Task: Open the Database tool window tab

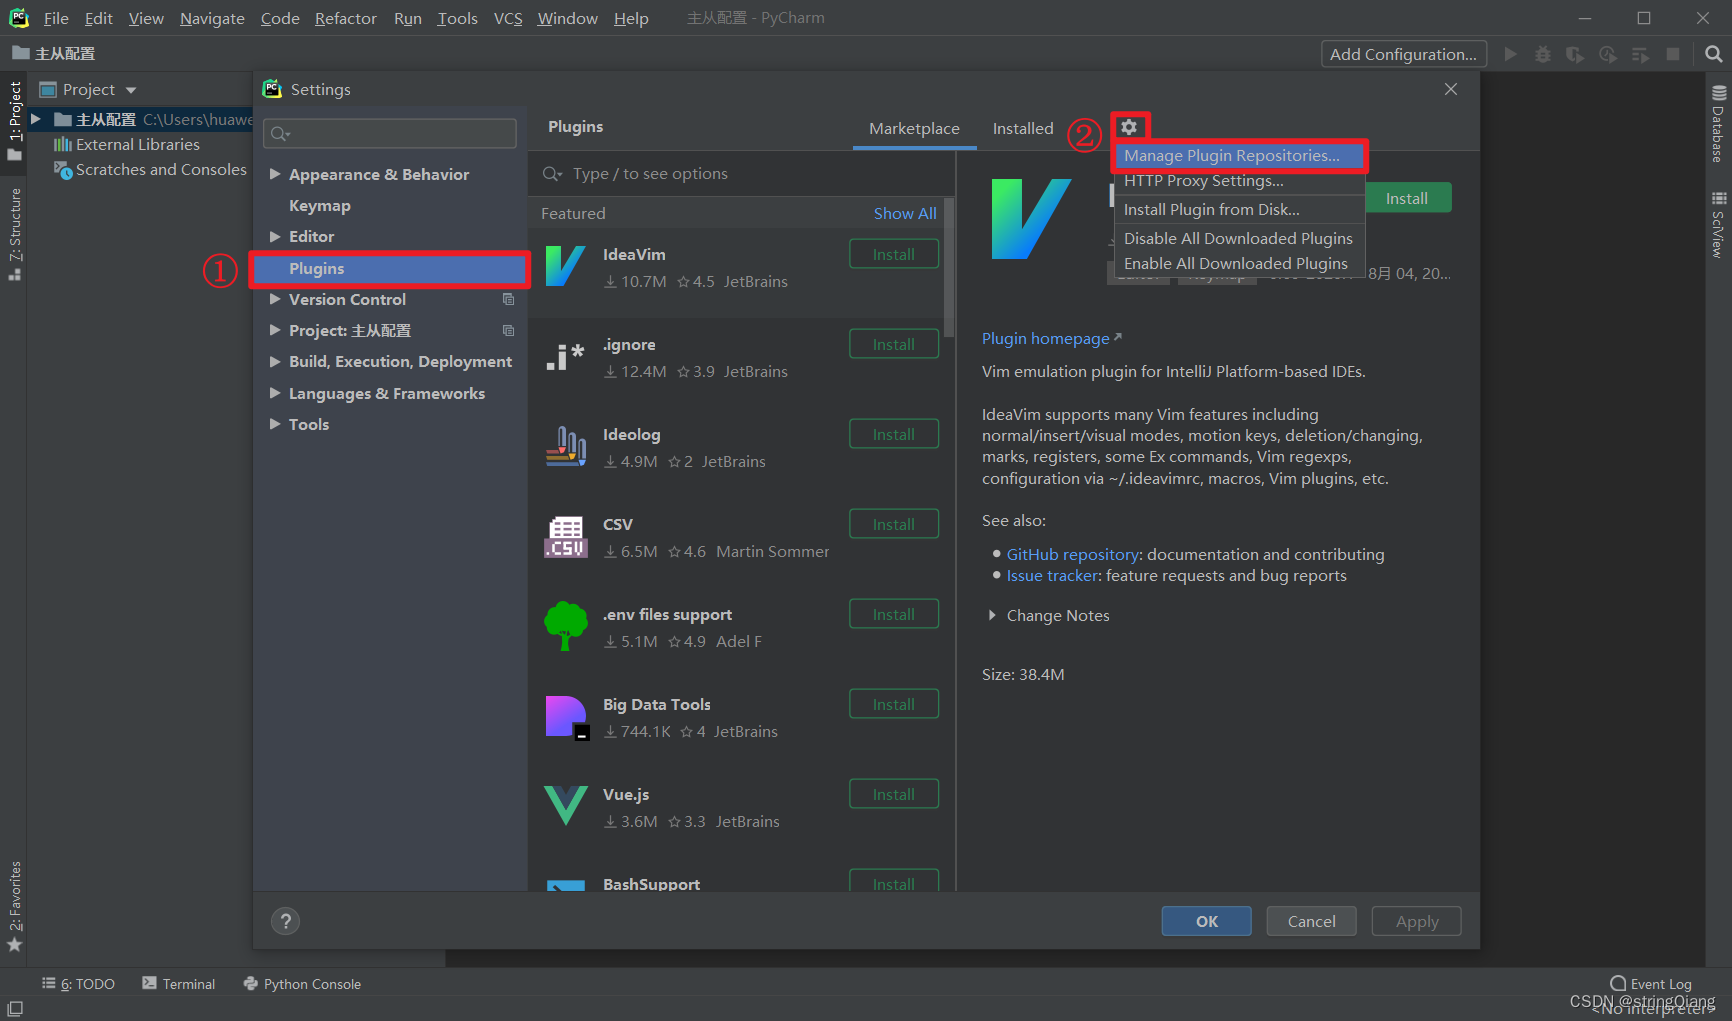Action: click(1718, 123)
